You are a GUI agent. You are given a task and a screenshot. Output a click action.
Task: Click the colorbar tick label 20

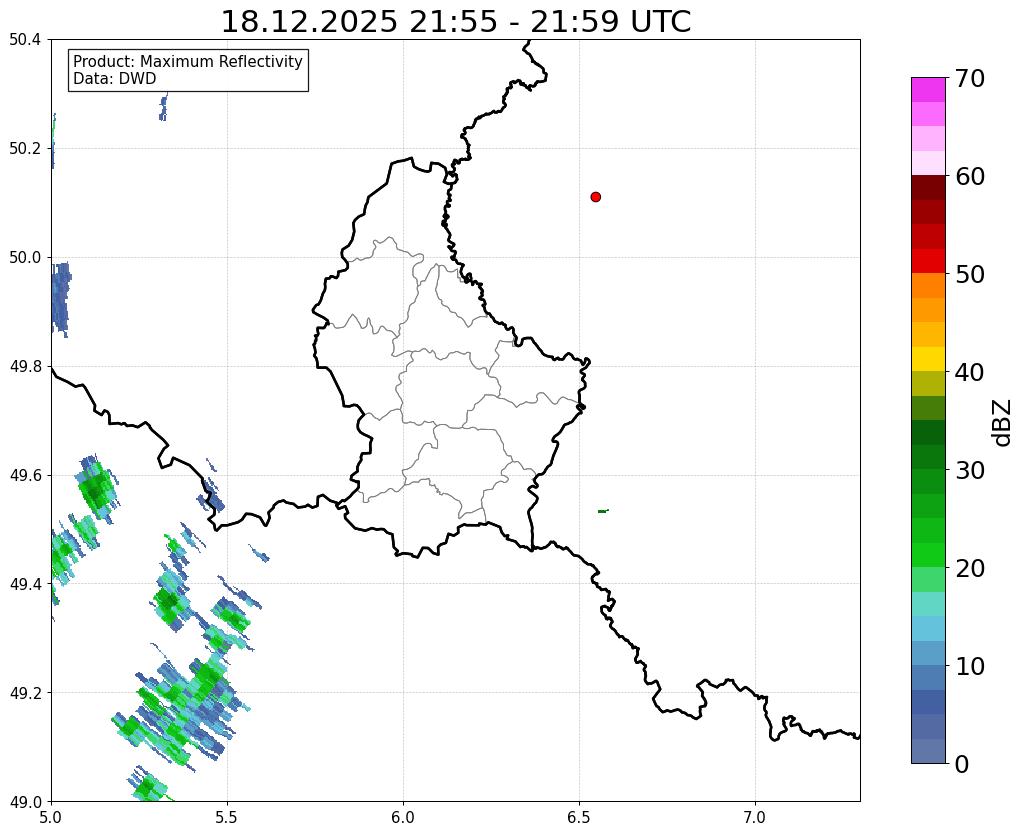970,568
